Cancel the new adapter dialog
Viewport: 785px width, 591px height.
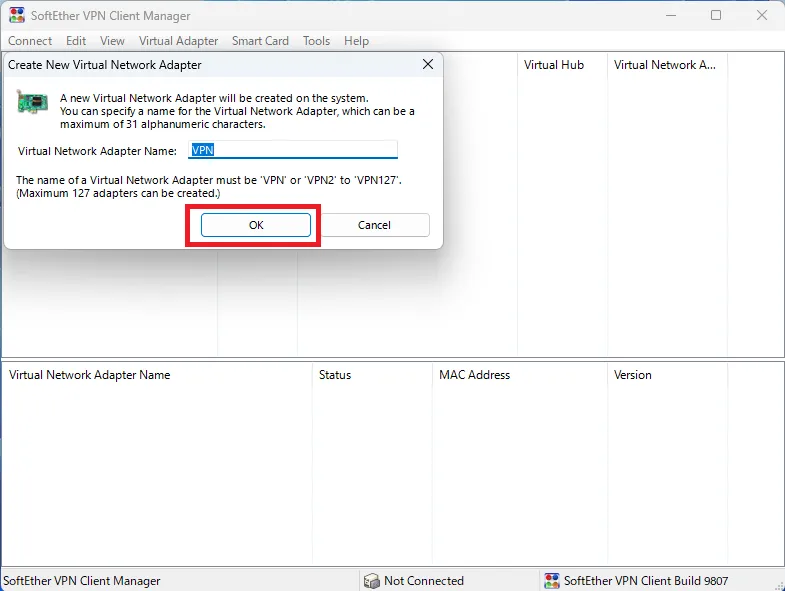(374, 225)
